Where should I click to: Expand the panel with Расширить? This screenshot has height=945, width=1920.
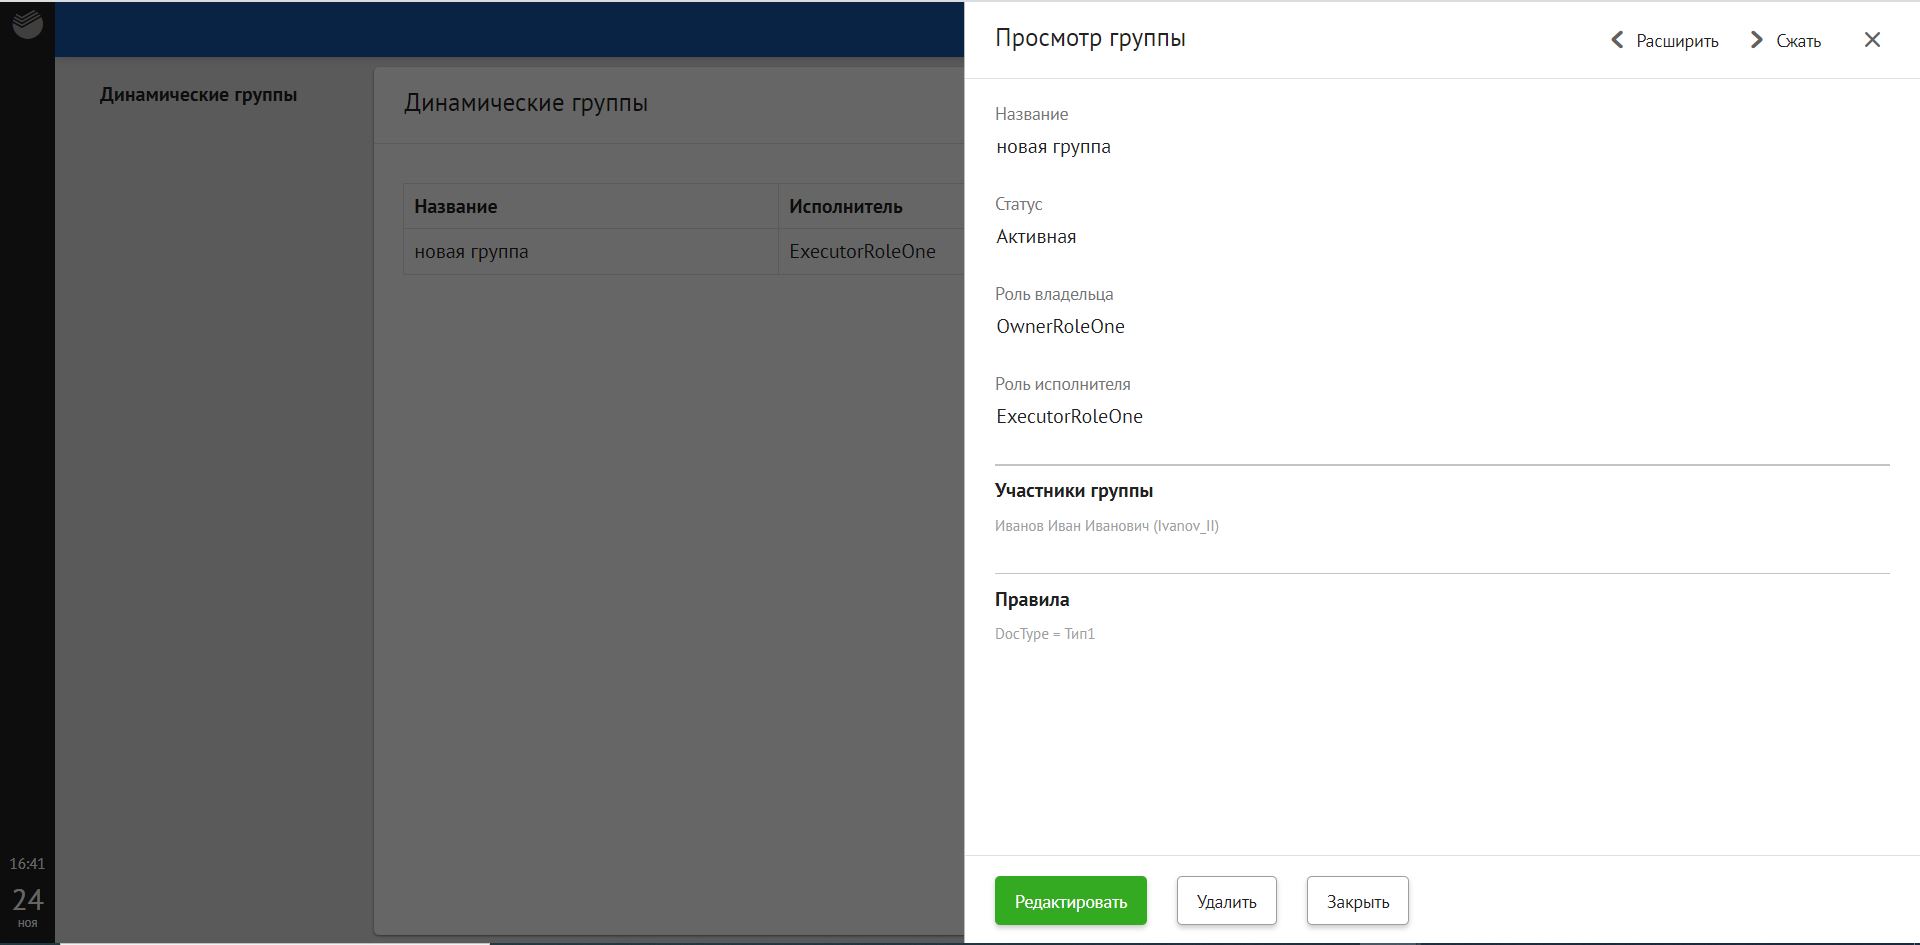tap(1664, 41)
